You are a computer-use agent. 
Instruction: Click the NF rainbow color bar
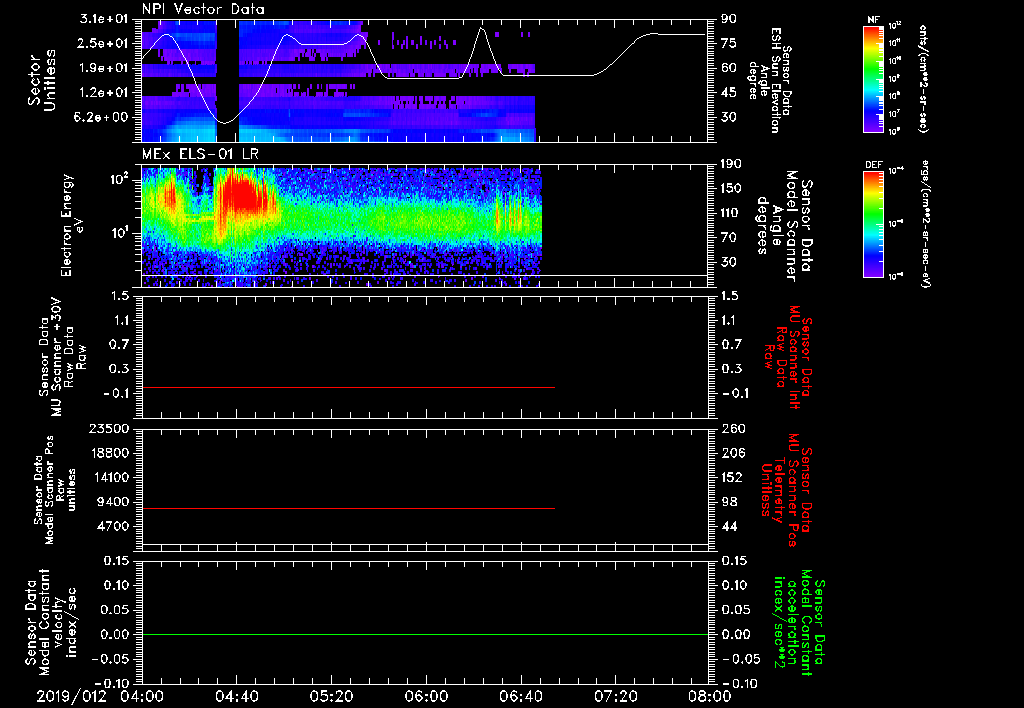coord(874,78)
